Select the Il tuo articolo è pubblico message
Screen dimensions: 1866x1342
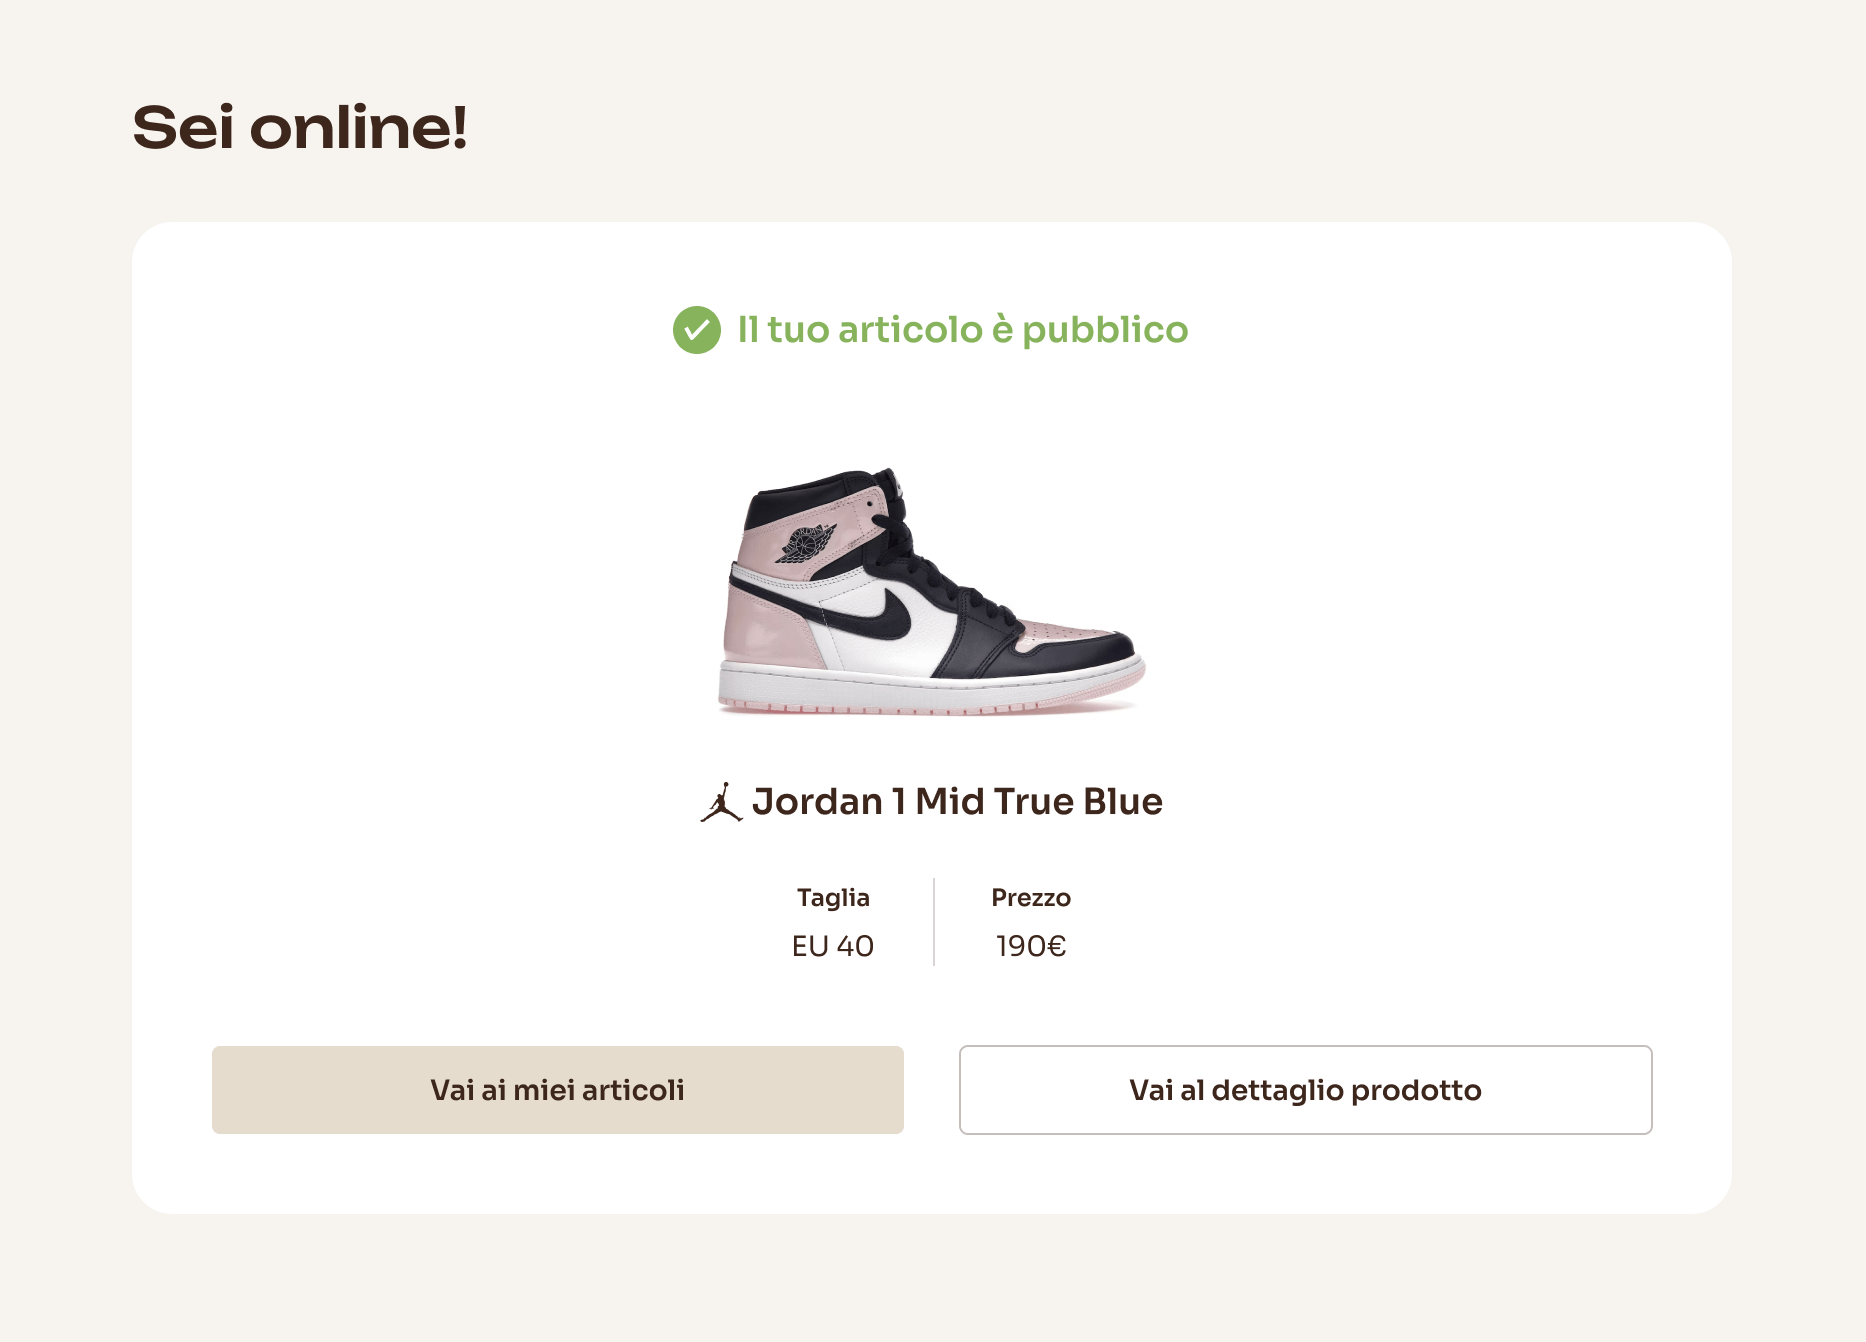click(x=962, y=330)
